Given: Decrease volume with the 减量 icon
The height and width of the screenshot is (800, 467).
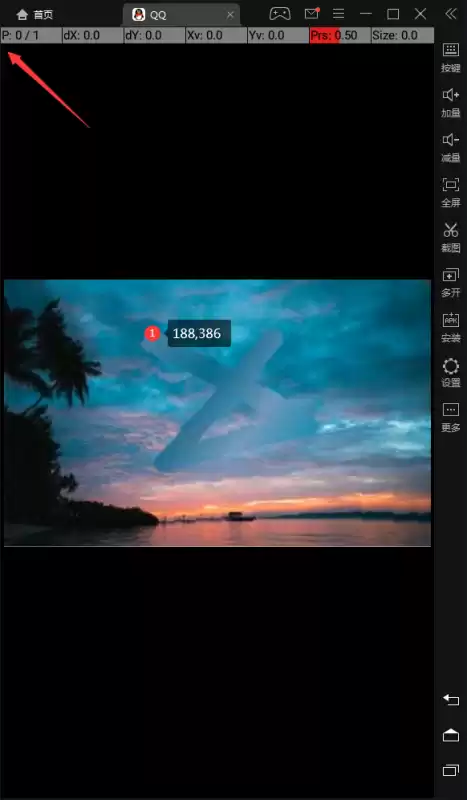Looking at the screenshot, I should (451, 147).
